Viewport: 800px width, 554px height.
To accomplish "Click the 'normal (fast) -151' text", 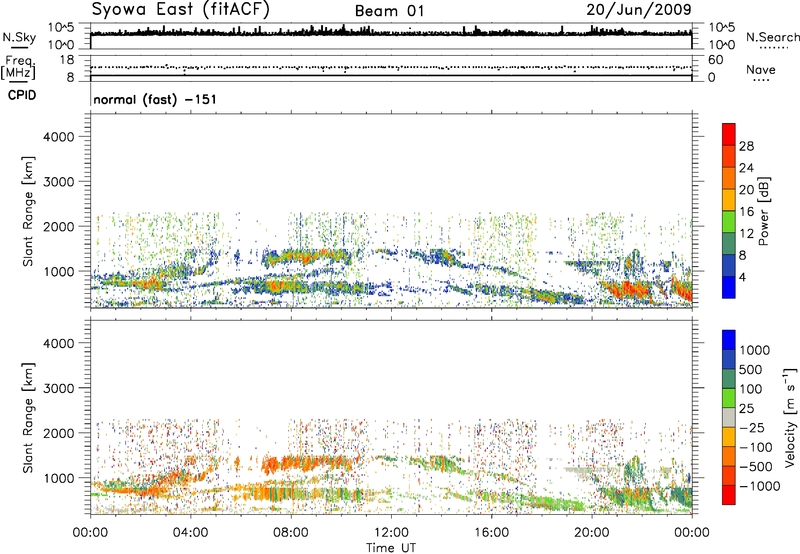I will [x=155, y=99].
